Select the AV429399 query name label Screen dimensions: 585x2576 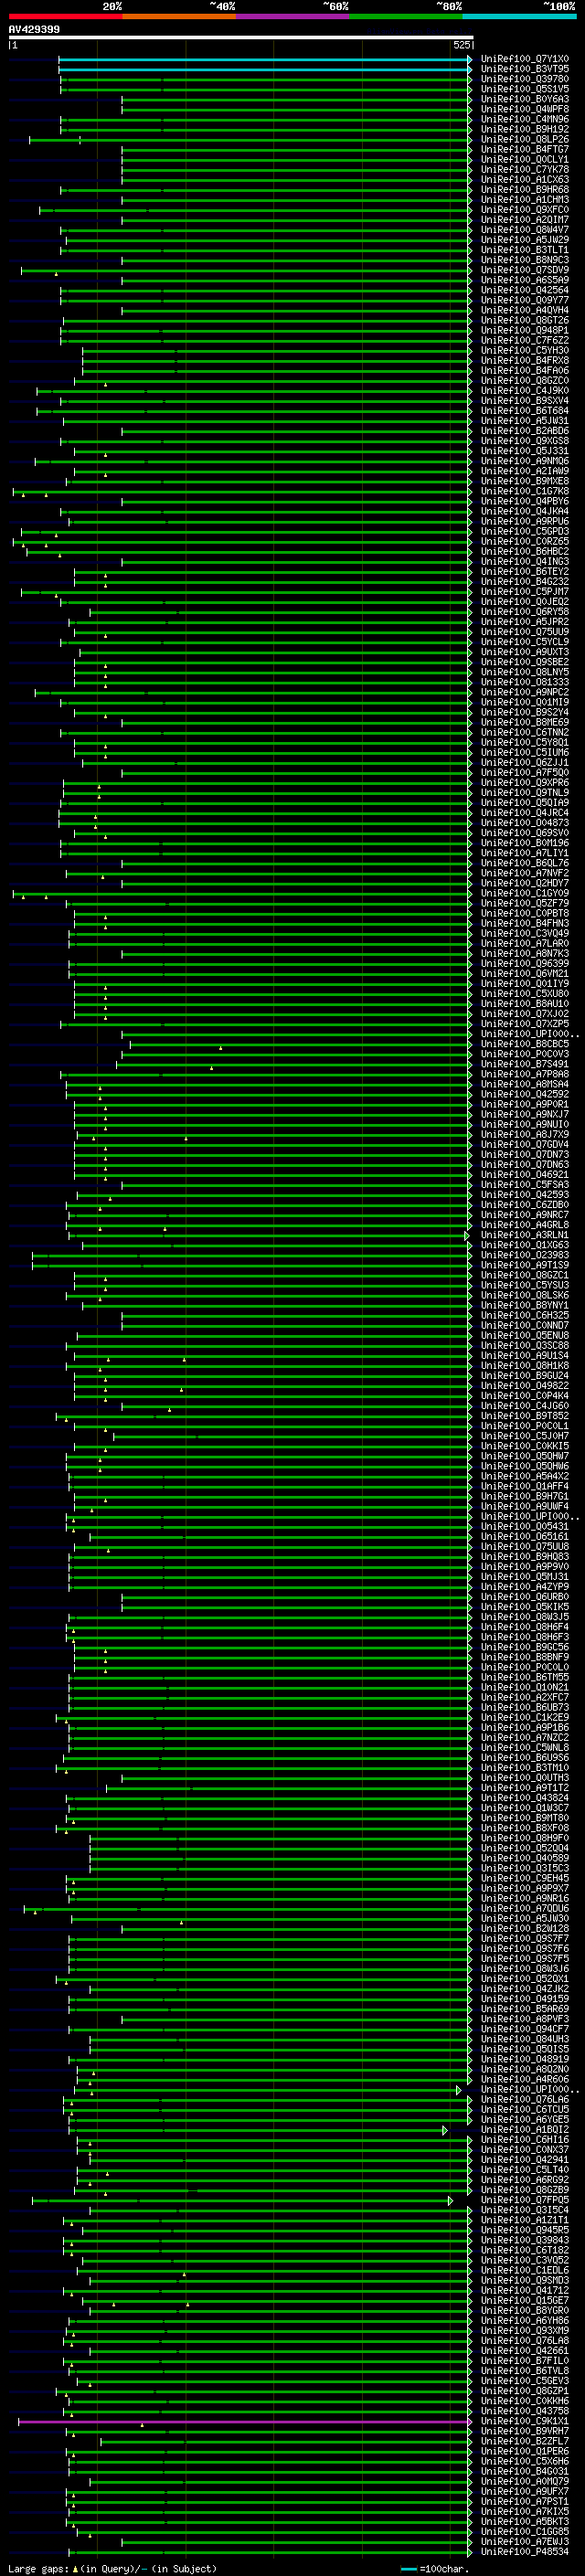tap(34, 29)
